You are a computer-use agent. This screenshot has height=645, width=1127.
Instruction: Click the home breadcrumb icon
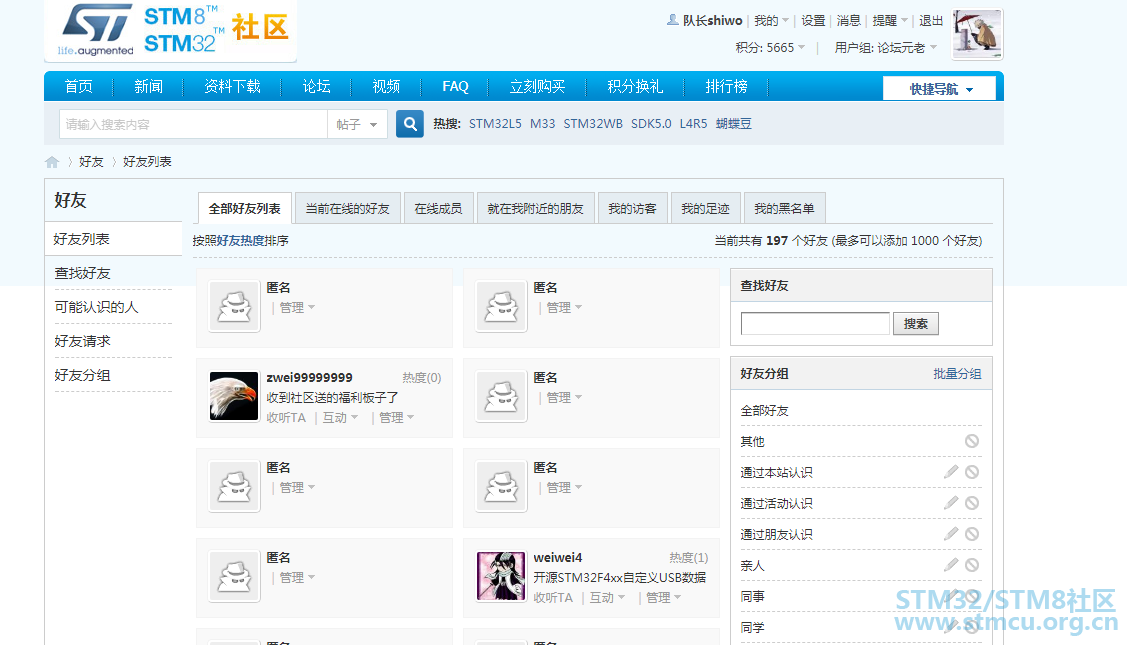(x=52, y=162)
